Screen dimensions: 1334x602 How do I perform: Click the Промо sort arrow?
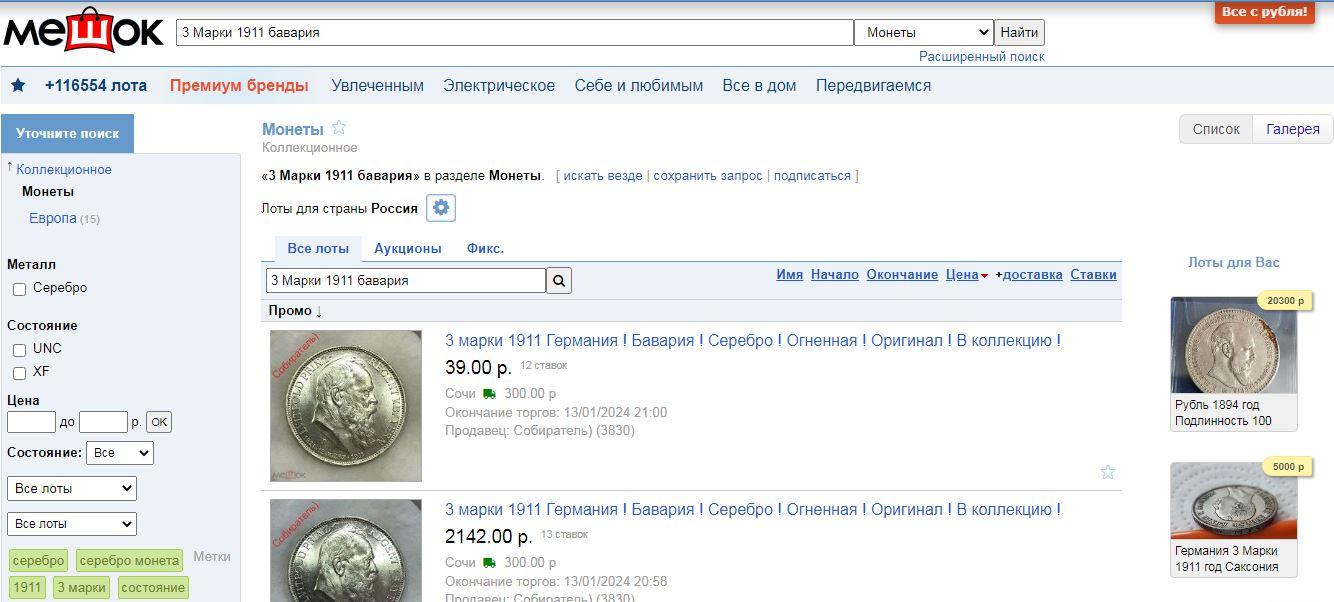(x=319, y=311)
